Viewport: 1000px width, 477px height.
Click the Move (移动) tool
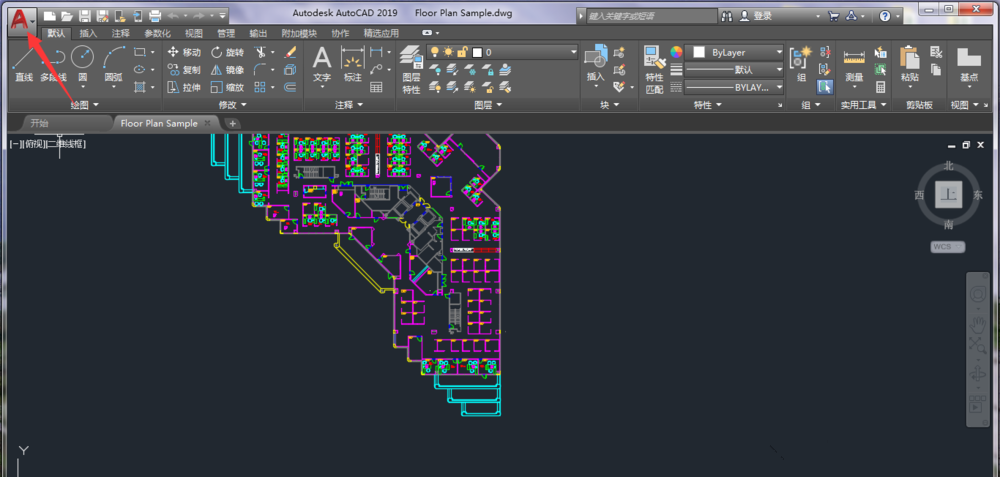pos(183,52)
